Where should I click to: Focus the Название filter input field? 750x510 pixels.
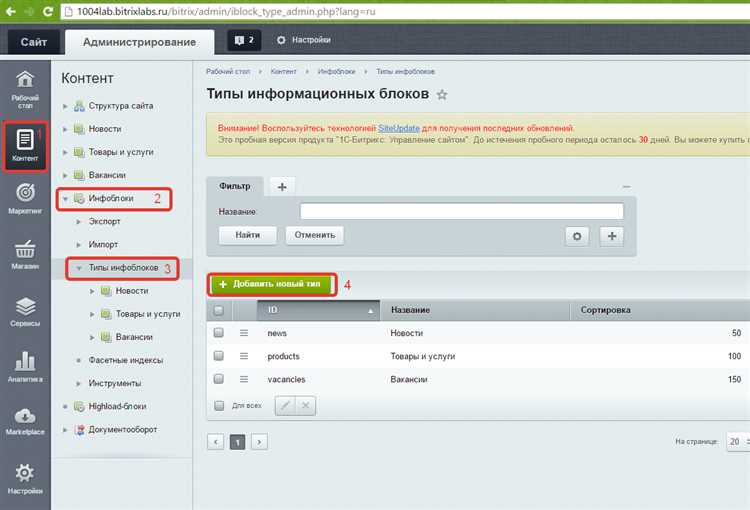[x=462, y=211]
